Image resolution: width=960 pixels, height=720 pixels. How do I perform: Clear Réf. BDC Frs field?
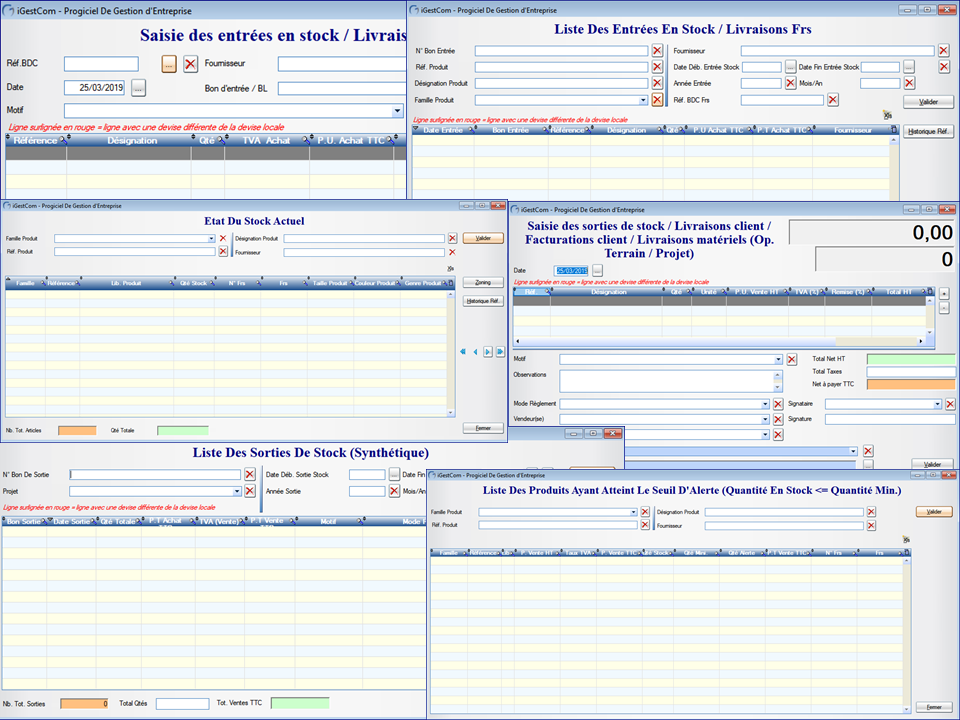[x=833, y=99]
